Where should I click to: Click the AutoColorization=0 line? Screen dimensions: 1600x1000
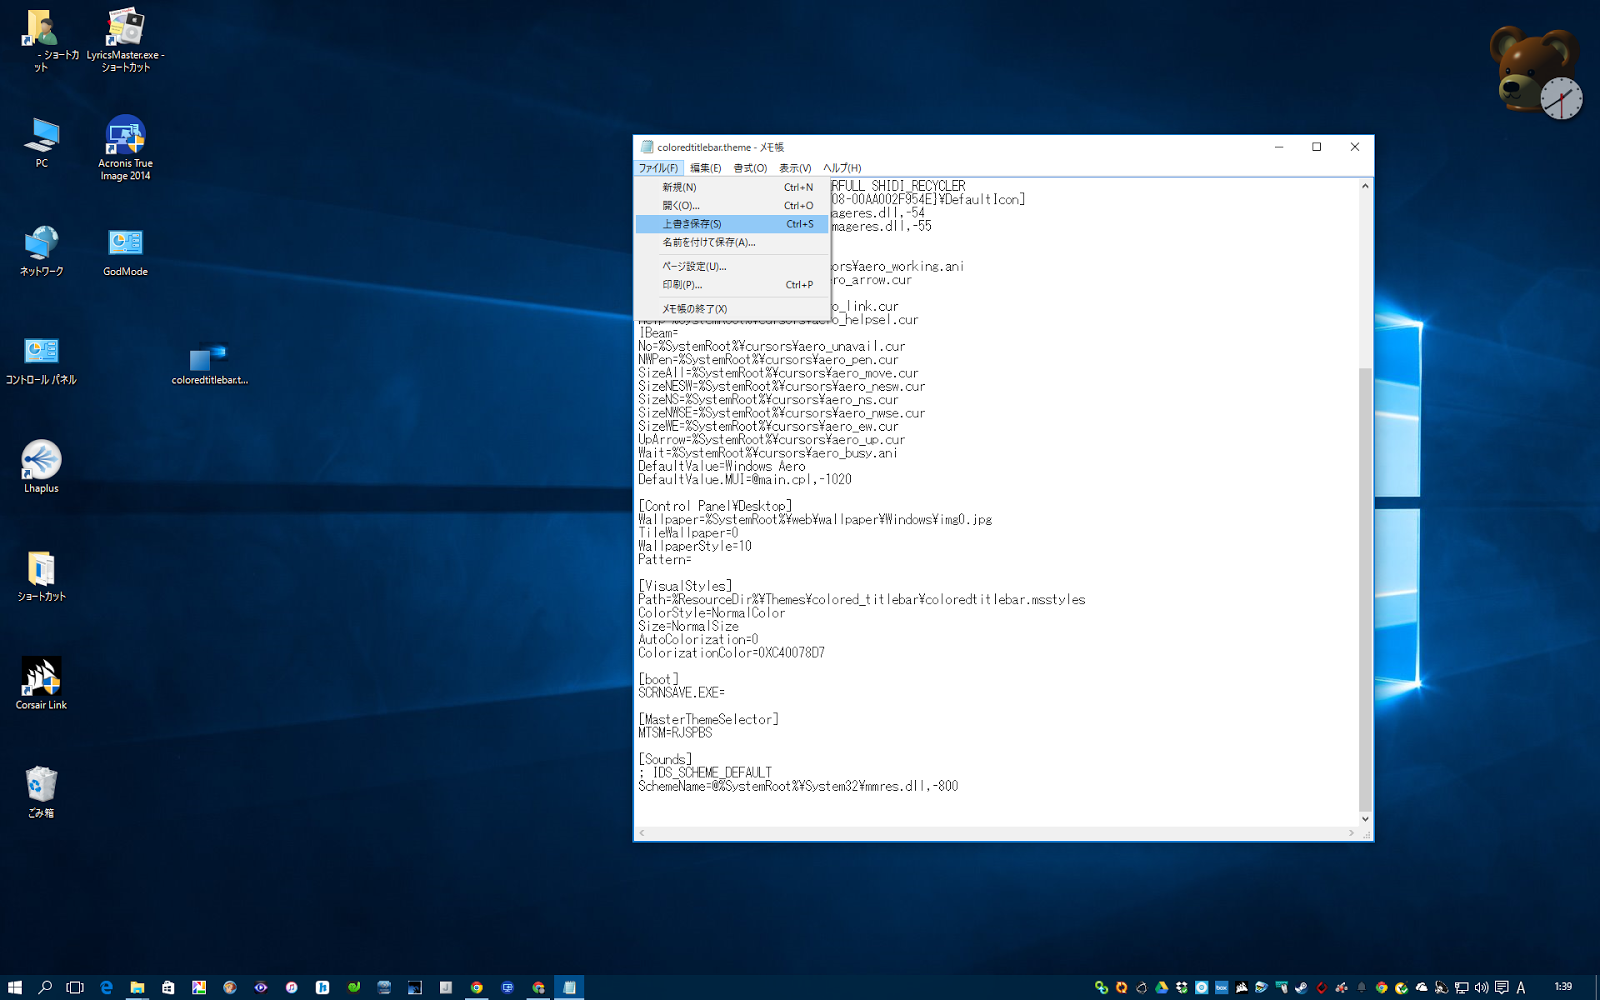coord(698,640)
